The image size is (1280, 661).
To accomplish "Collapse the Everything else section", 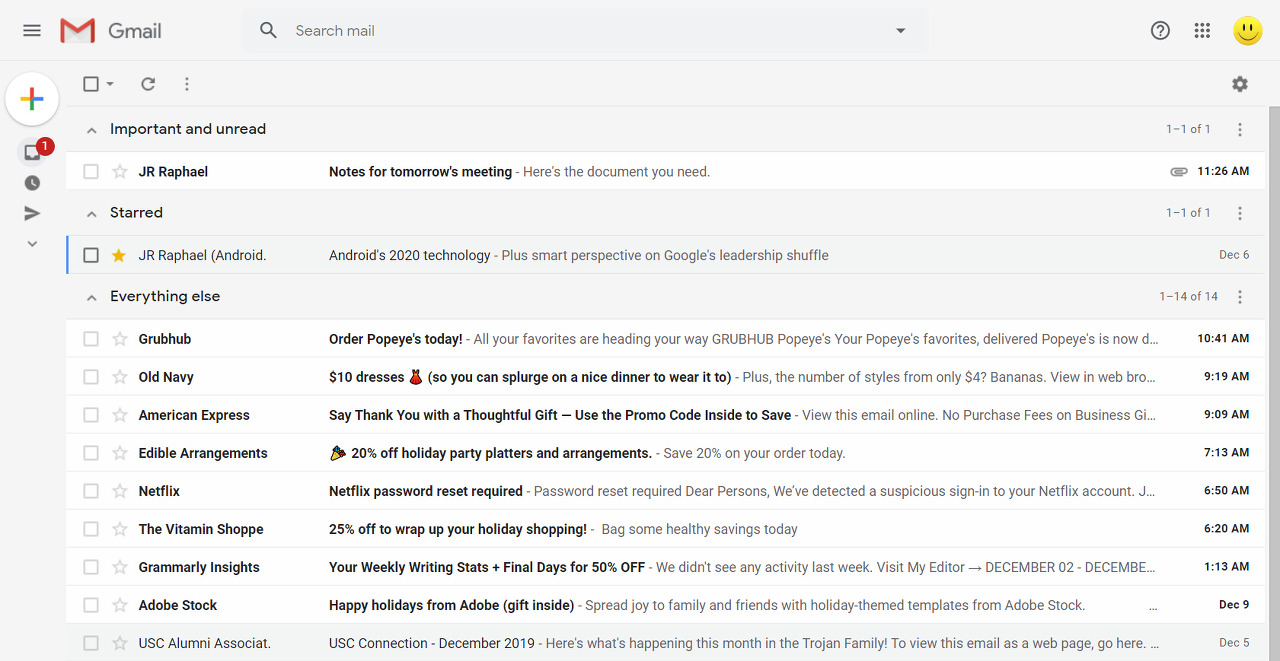I will pyautogui.click(x=92, y=298).
